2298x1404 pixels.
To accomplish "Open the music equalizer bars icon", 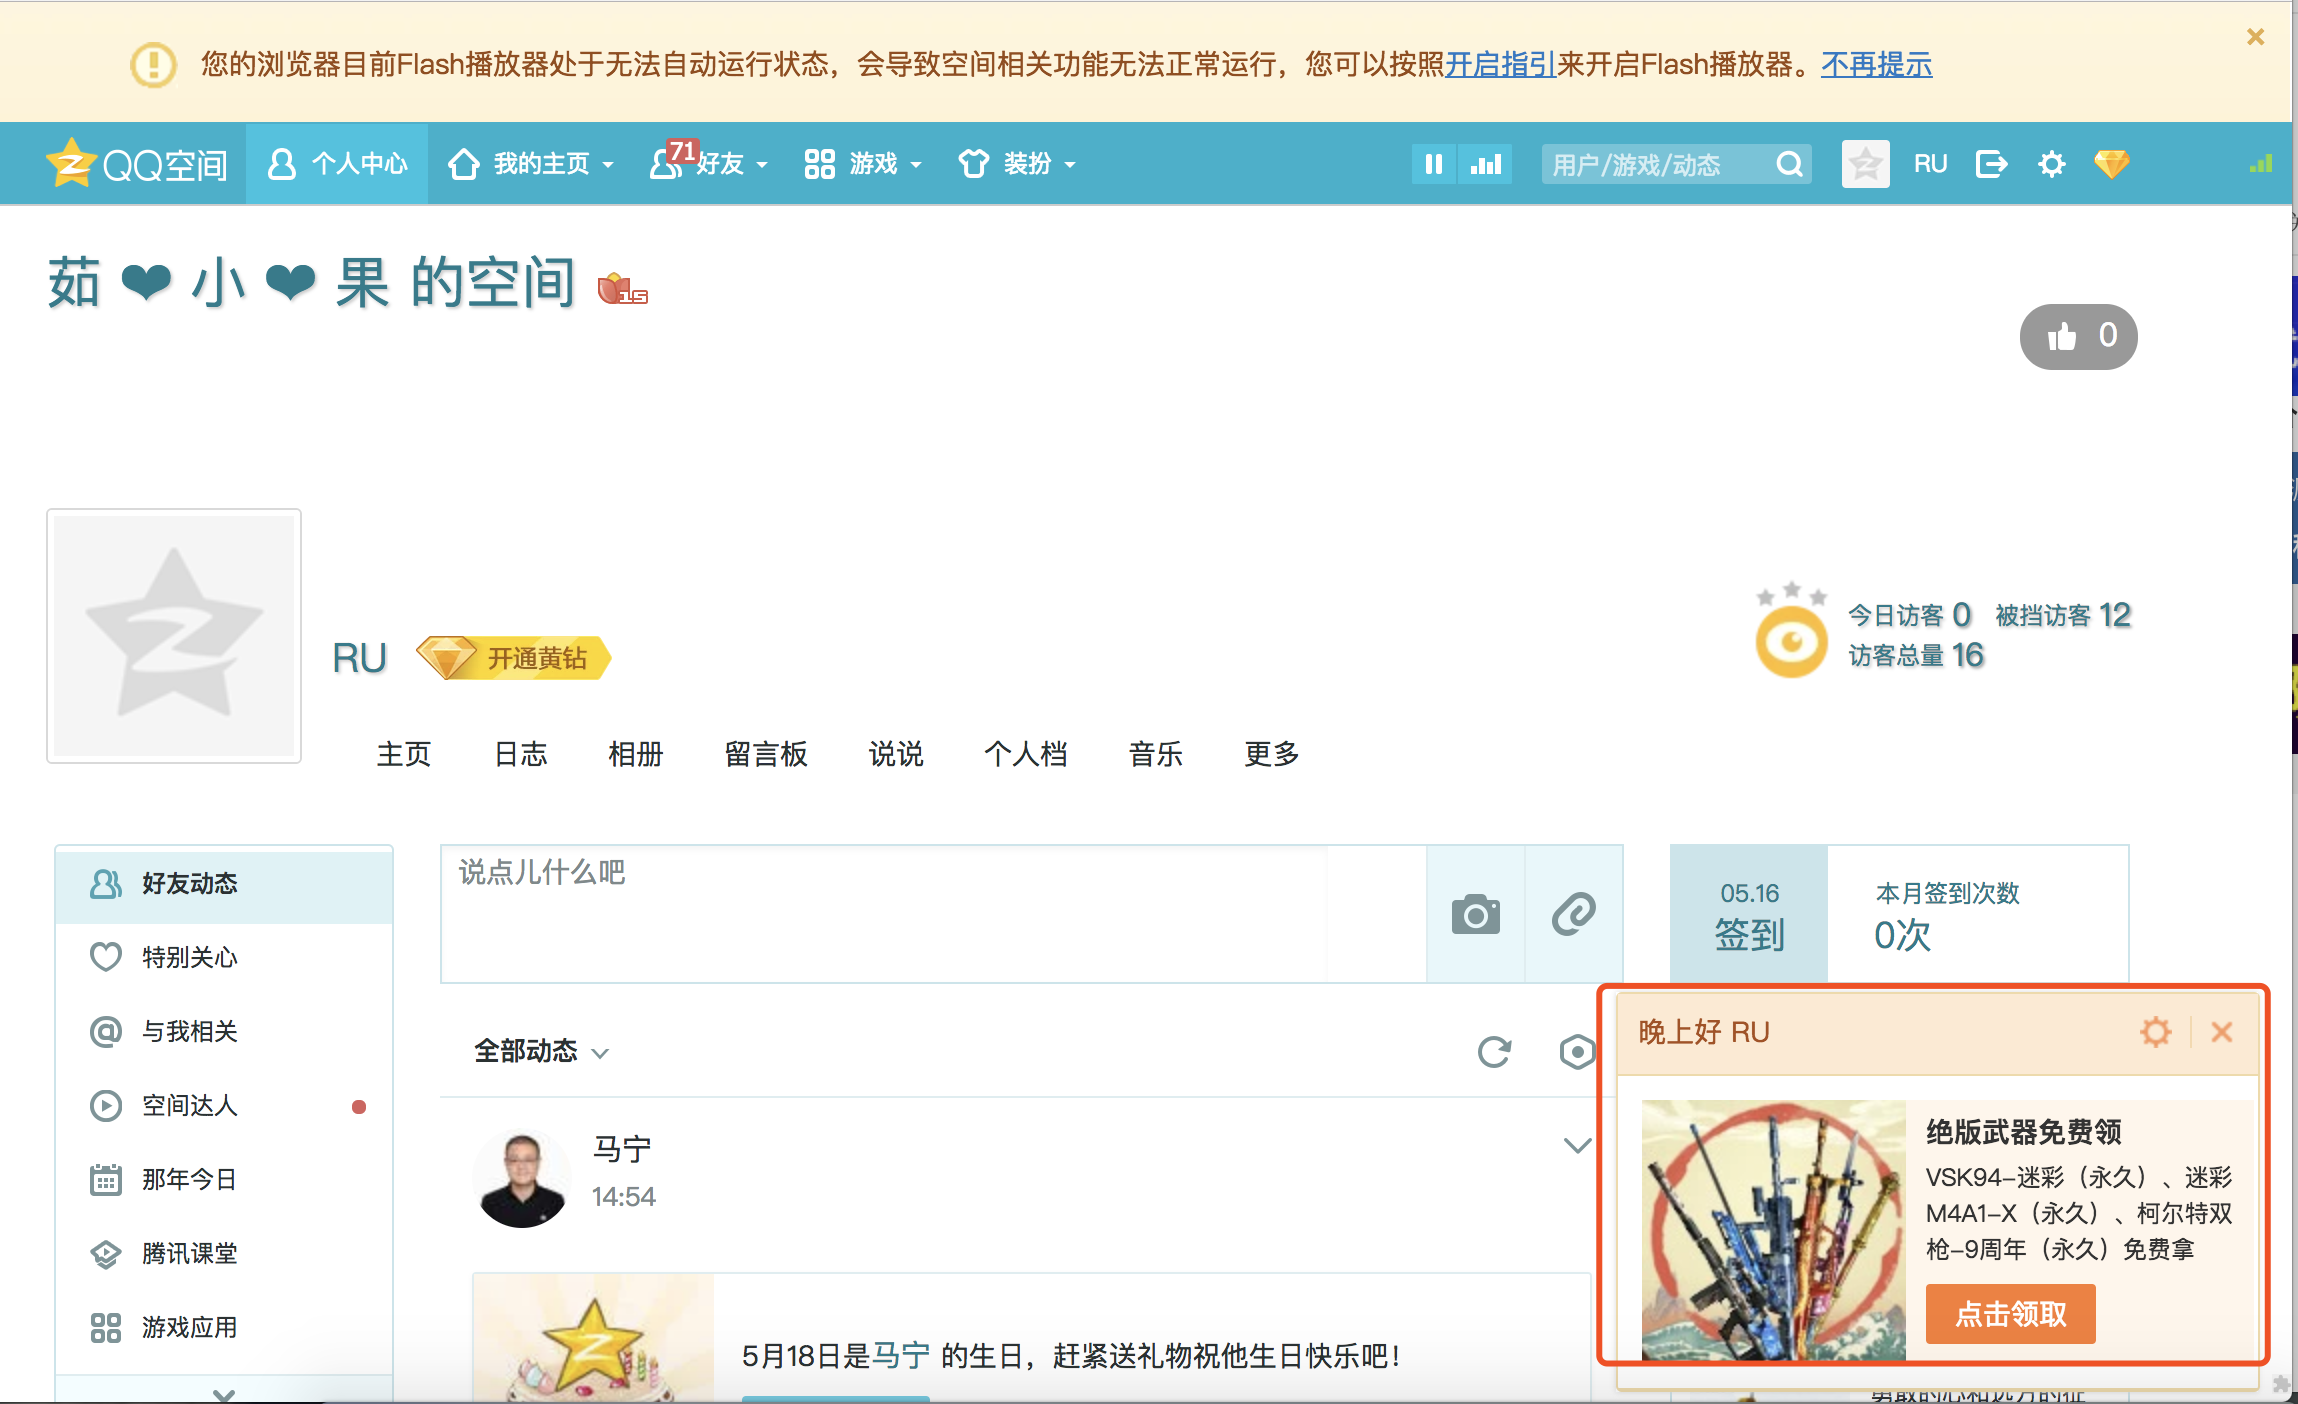I will coord(1485,164).
